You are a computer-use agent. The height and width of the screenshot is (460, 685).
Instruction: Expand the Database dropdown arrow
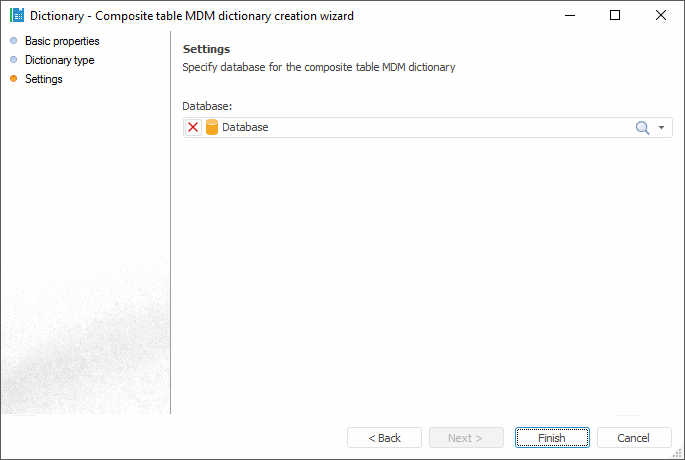pos(661,128)
